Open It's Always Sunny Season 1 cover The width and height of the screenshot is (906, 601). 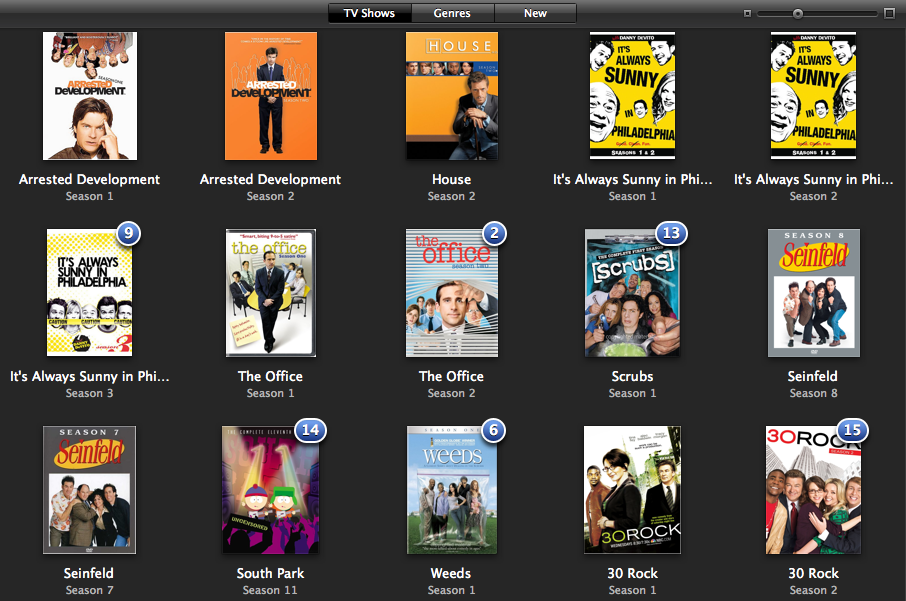tap(632, 96)
